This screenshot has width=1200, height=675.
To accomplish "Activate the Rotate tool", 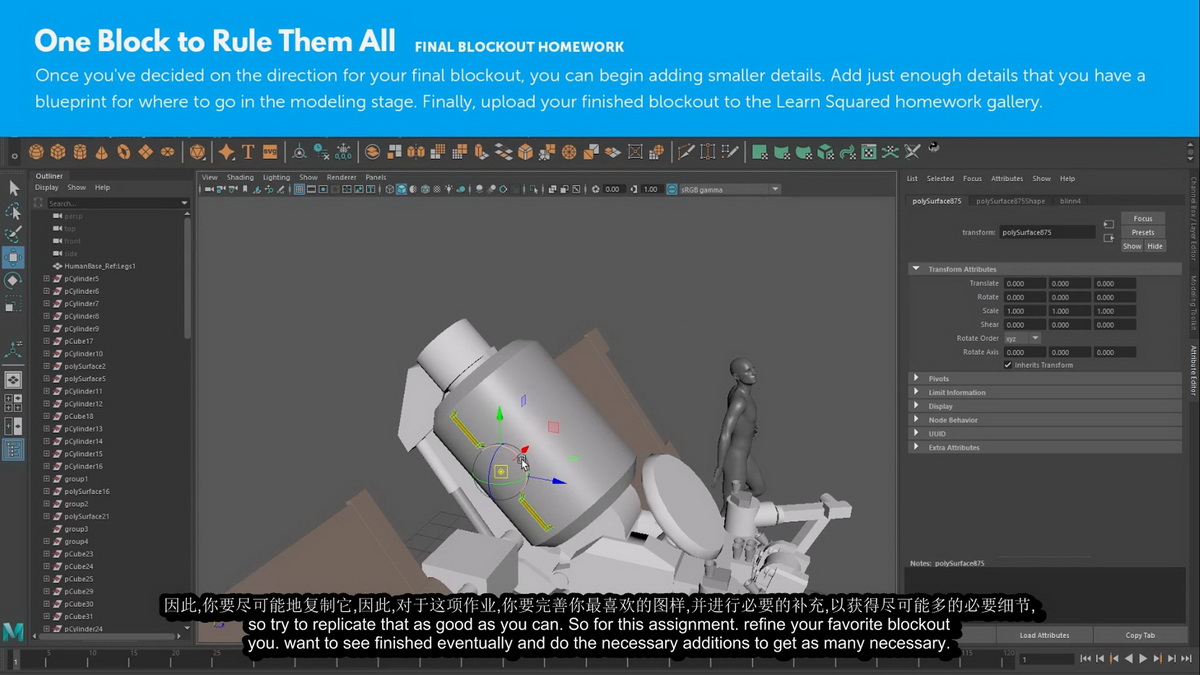I will click(x=14, y=281).
